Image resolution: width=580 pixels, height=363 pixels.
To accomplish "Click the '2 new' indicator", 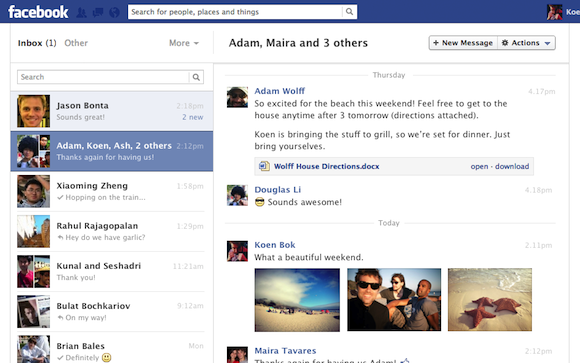I will [x=192, y=117].
